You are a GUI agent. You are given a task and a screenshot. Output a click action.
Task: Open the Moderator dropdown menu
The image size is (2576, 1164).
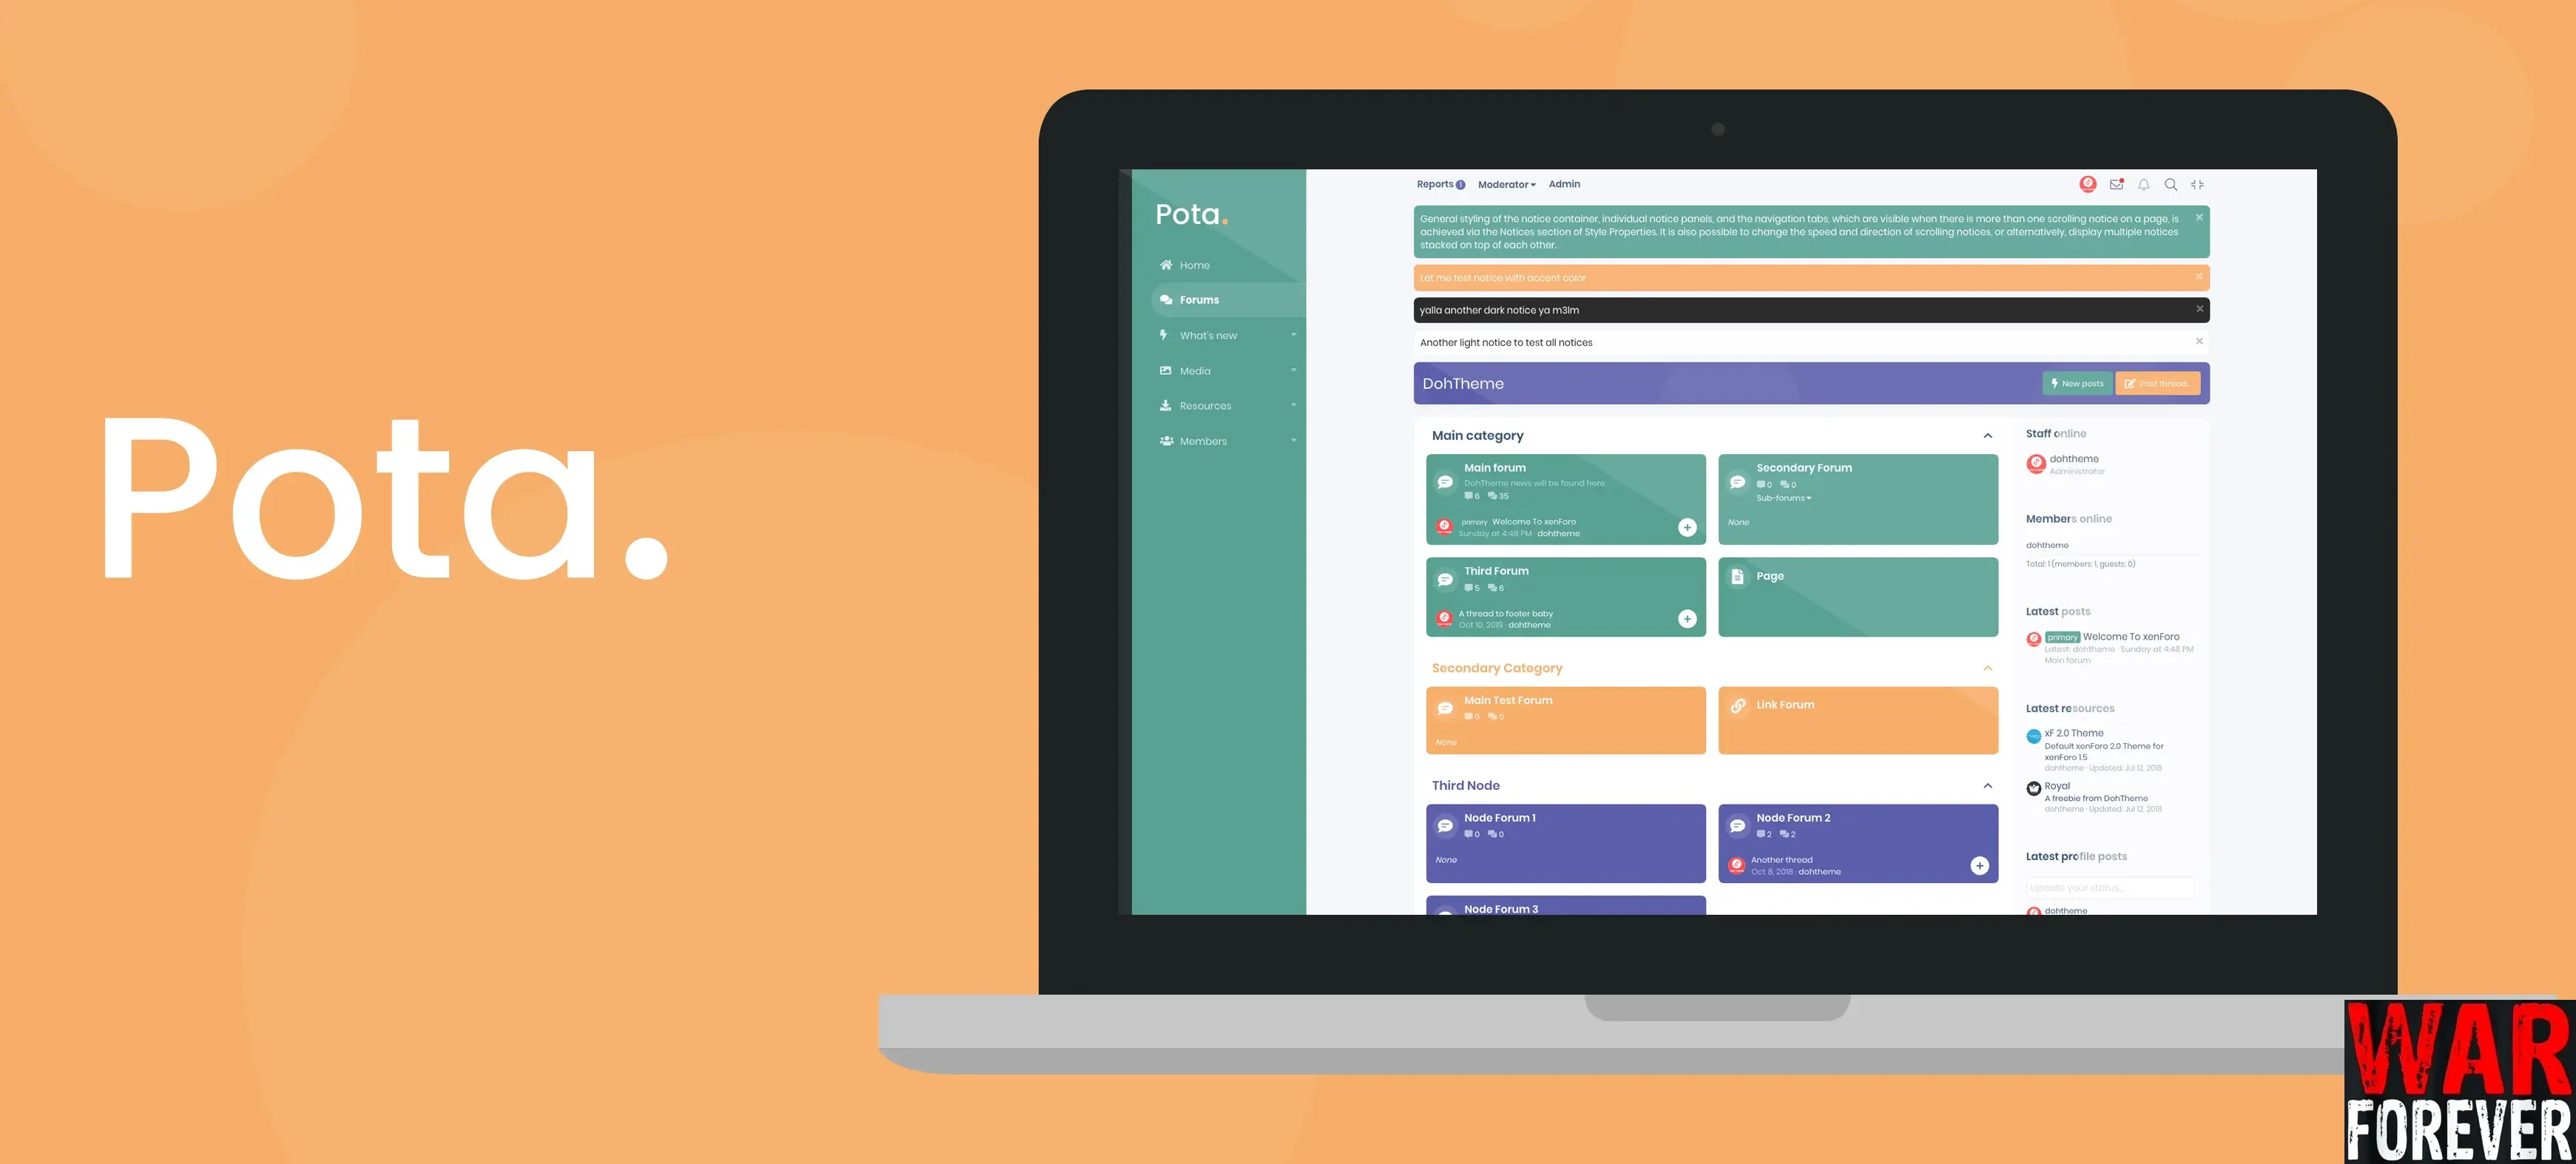click(x=1505, y=184)
